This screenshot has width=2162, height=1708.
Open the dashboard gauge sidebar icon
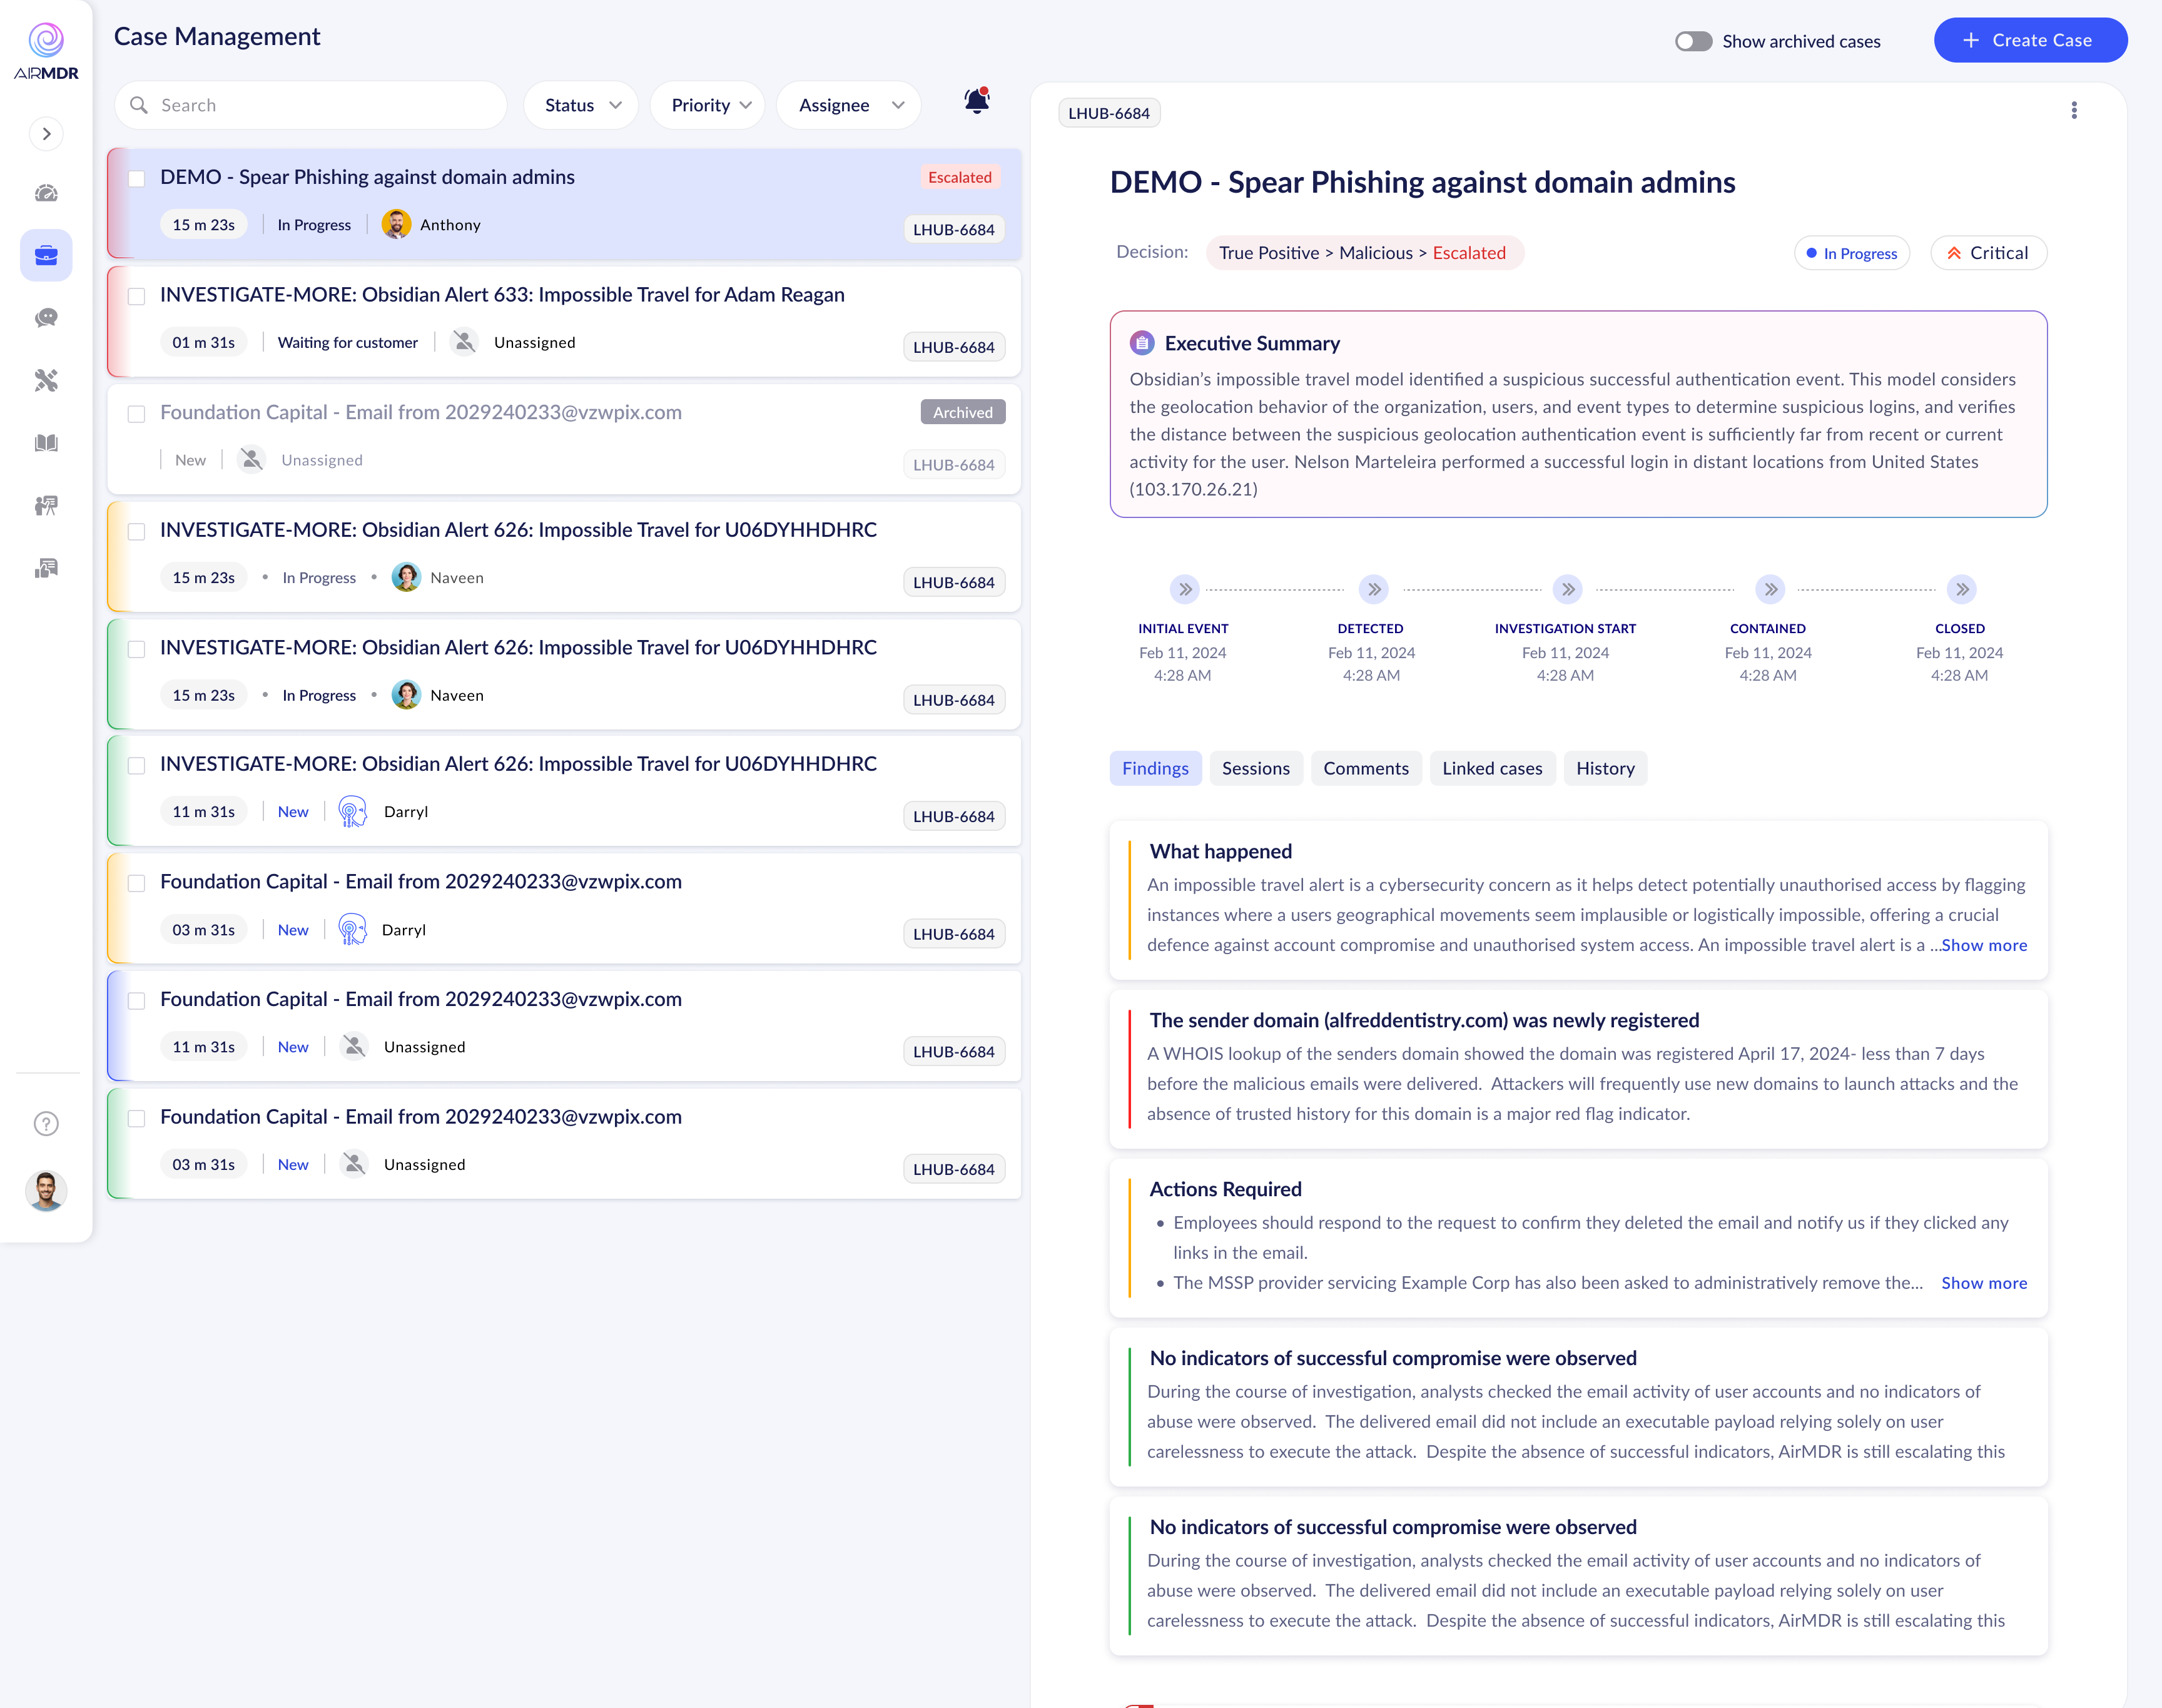coord(46,193)
